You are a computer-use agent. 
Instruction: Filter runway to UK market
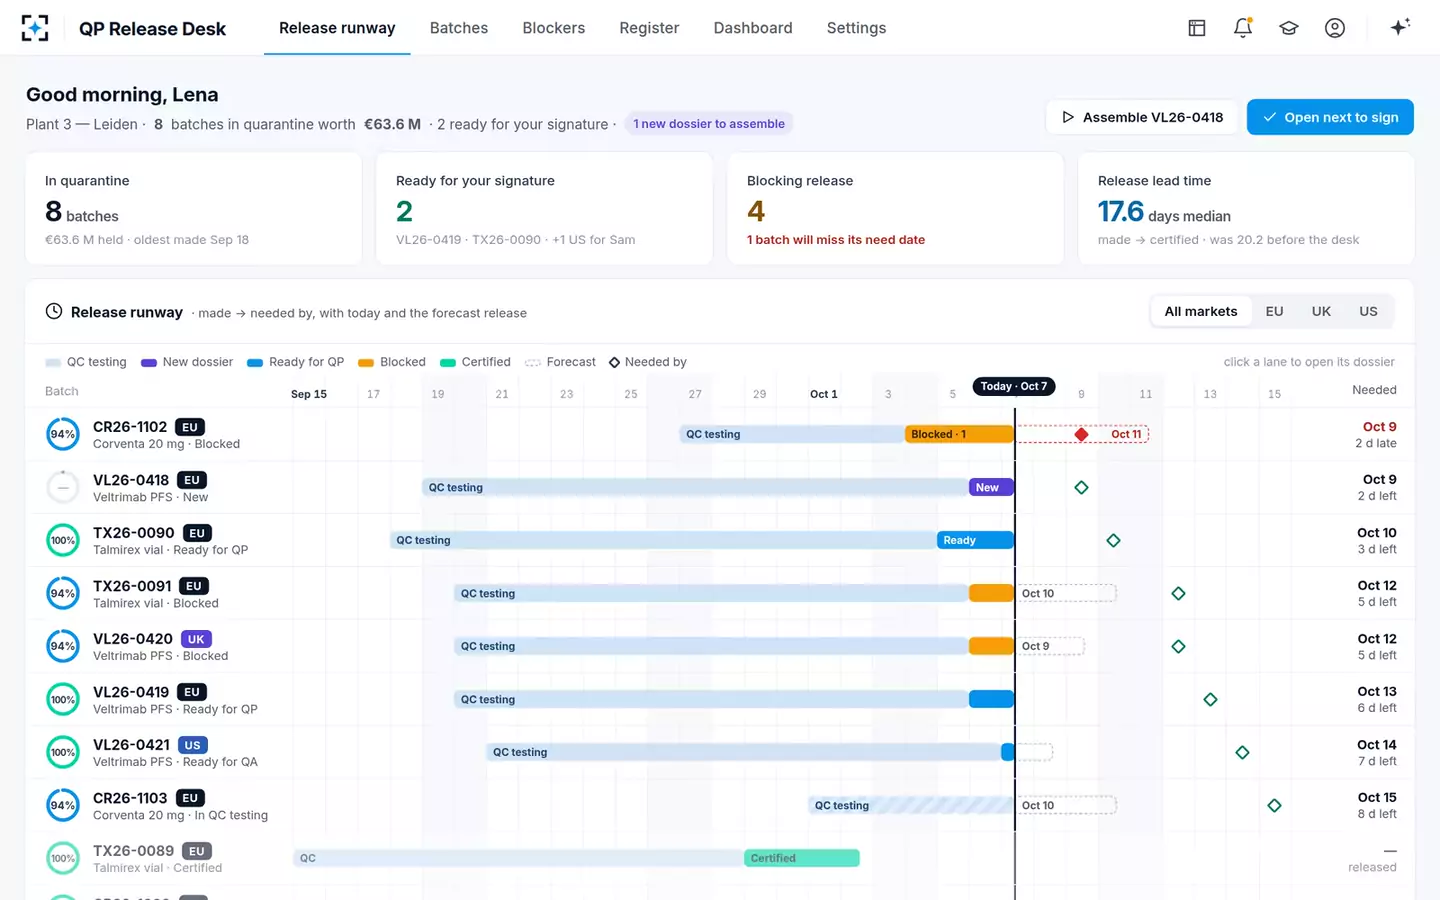point(1321,312)
